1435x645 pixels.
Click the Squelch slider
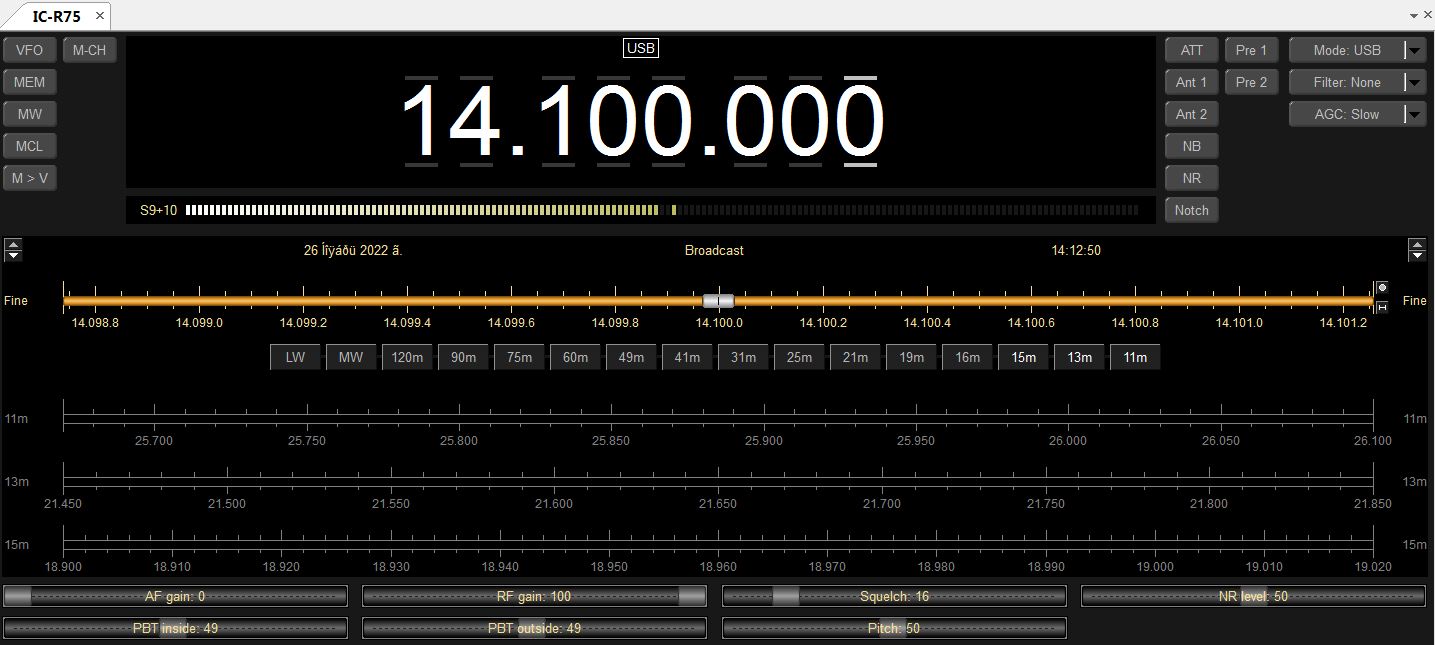point(894,596)
